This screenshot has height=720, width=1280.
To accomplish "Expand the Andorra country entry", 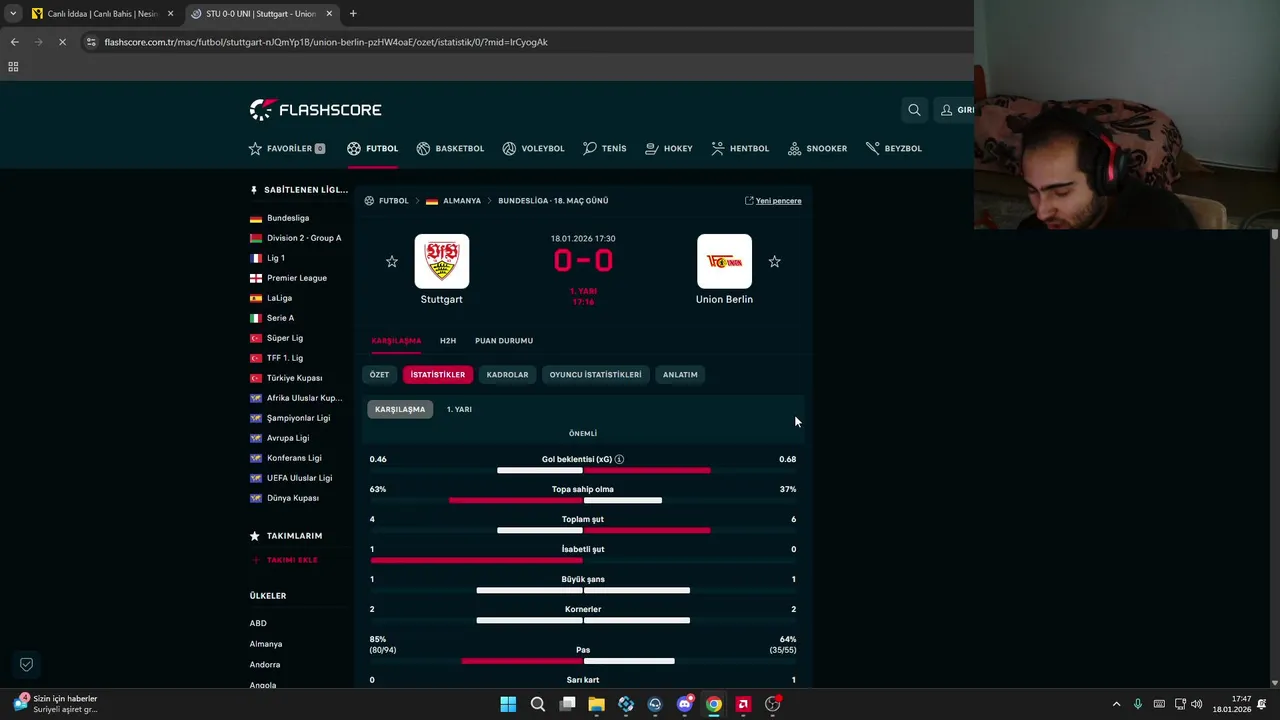I will point(265,665).
